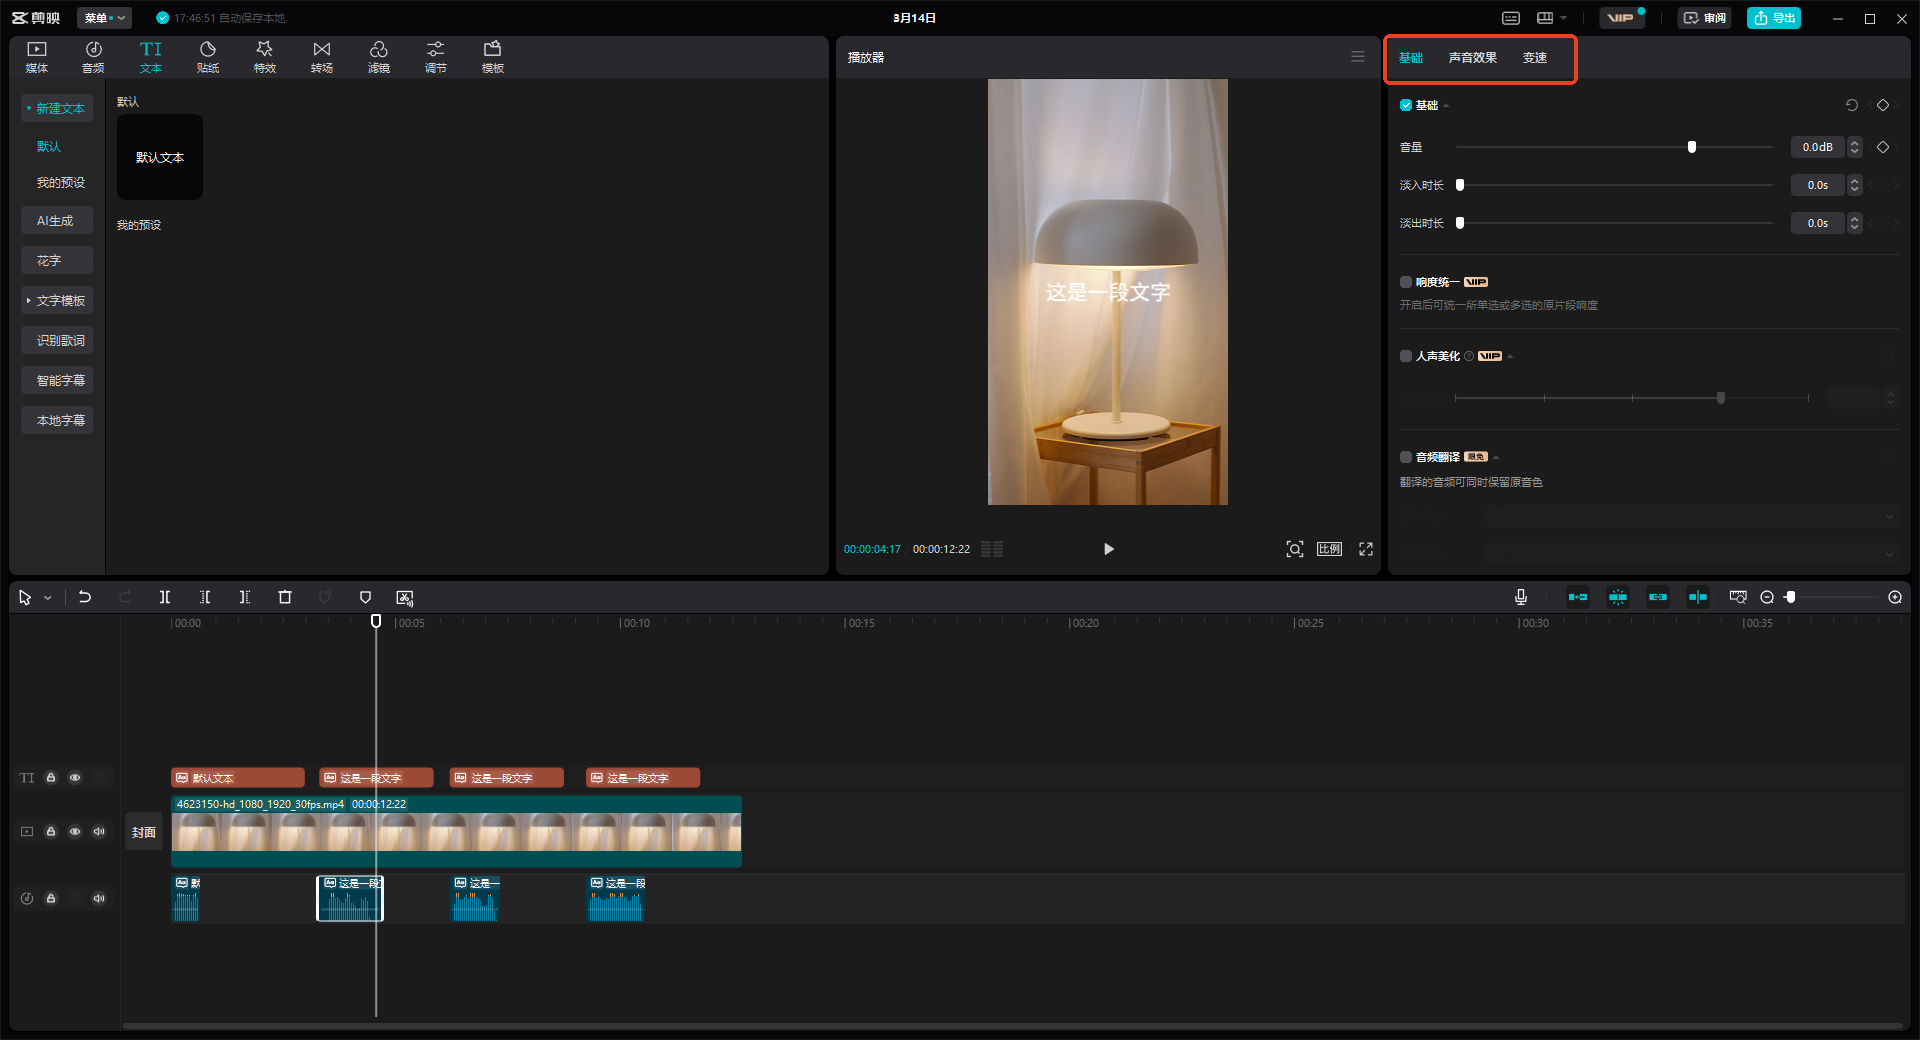This screenshot has width=1920, height=1040.
Task: Click the 比例 ratio button in player
Action: coord(1329,549)
